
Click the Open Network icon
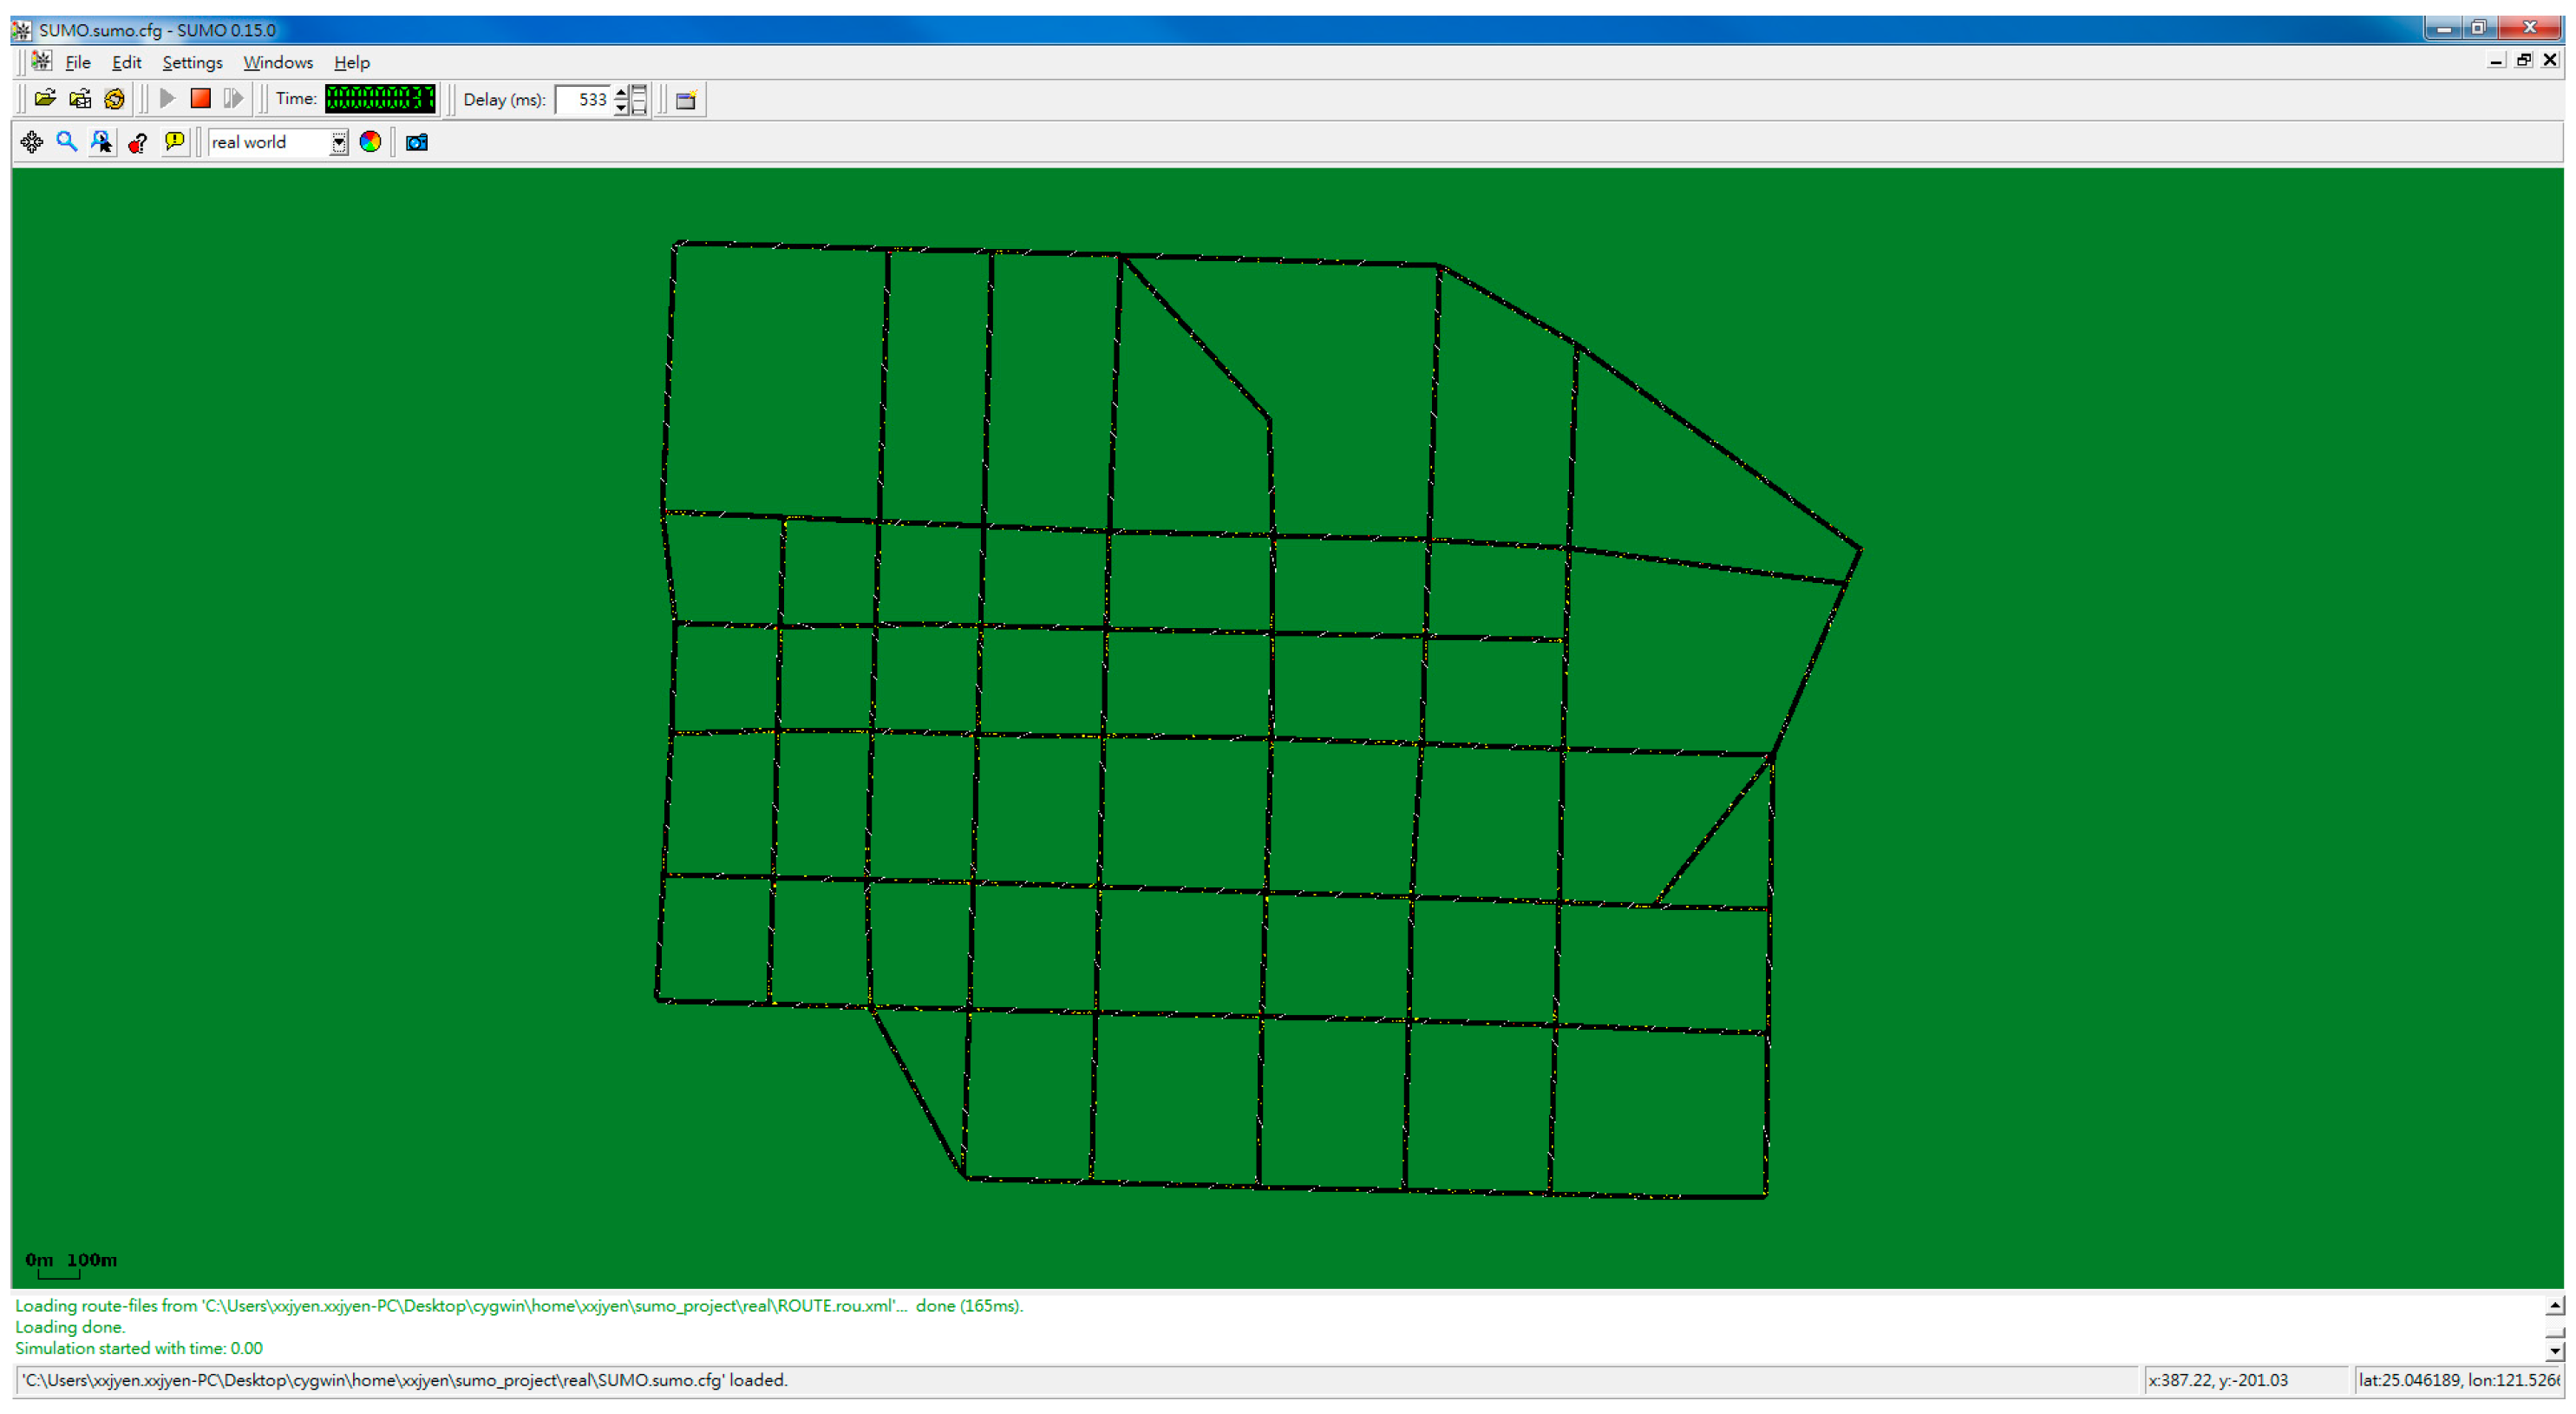[80, 99]
